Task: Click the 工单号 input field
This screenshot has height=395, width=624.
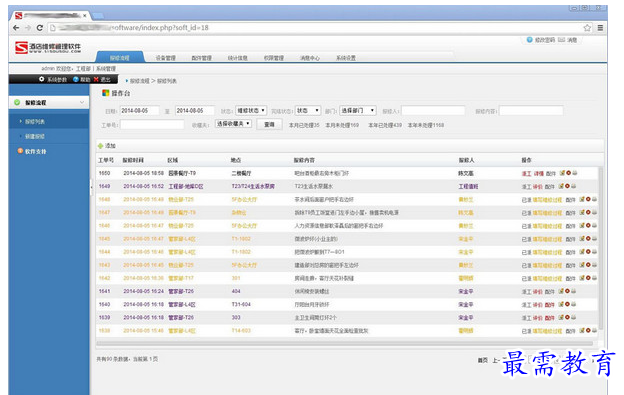Action: click(152, 125)
